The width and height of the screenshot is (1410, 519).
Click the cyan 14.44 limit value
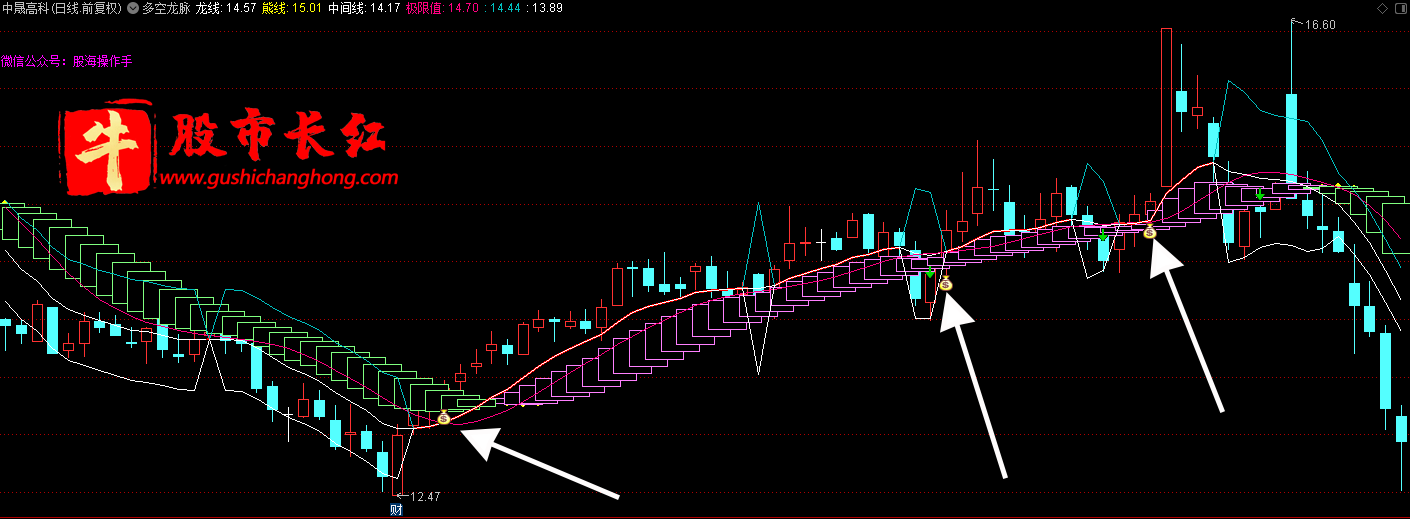click(505, 8)
